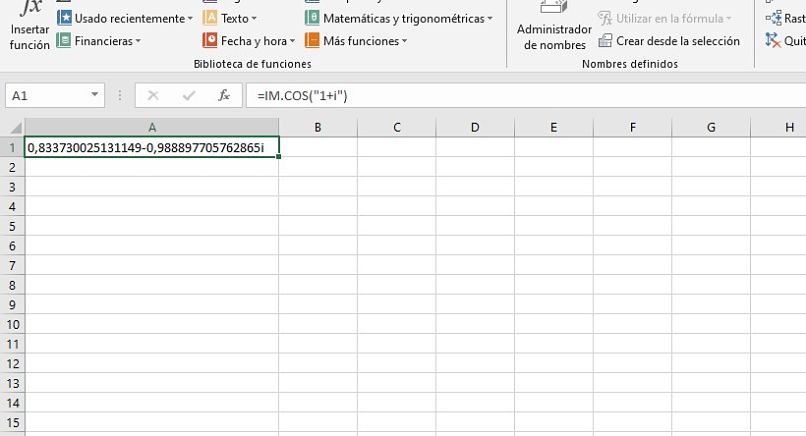806x436 pixels.
Task: Click the Usado recientemente star icon
Action: (64, 18)
